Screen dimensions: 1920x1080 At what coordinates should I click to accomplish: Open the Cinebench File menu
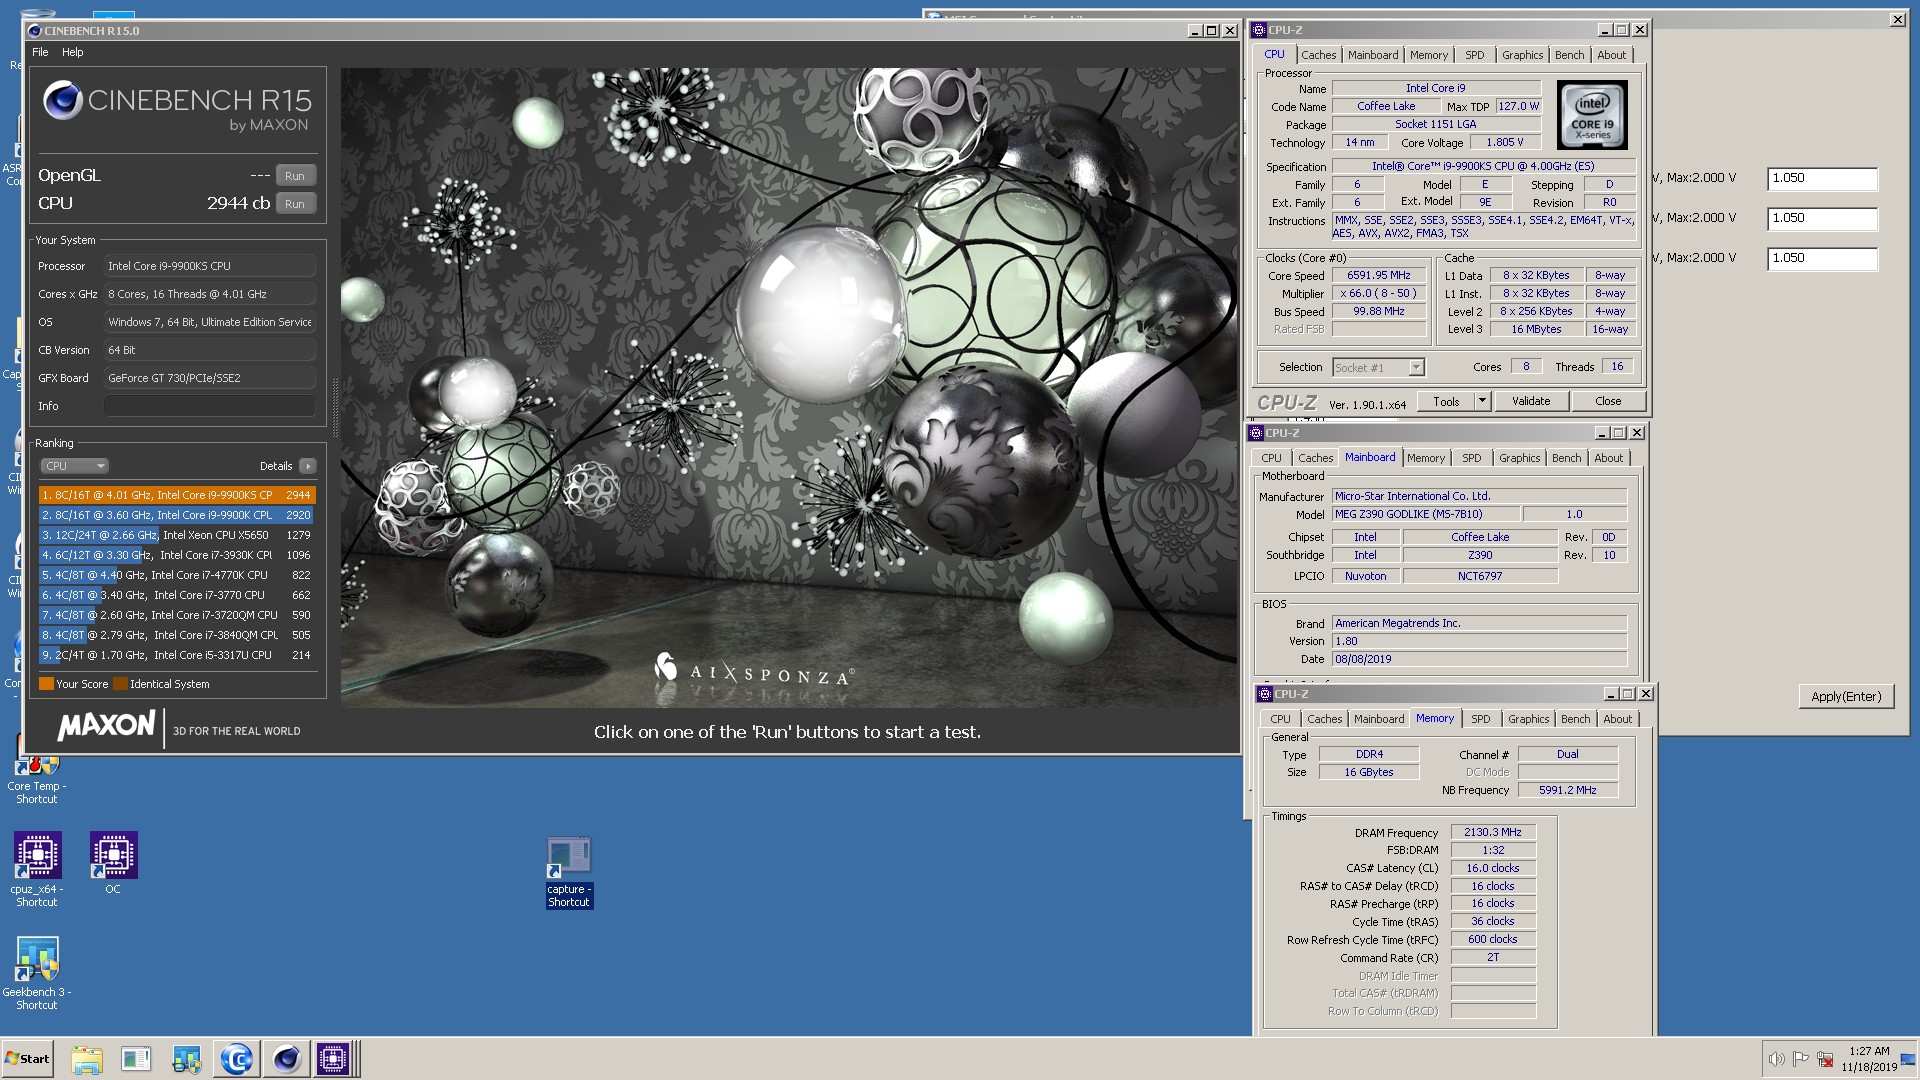pos(40,52)
